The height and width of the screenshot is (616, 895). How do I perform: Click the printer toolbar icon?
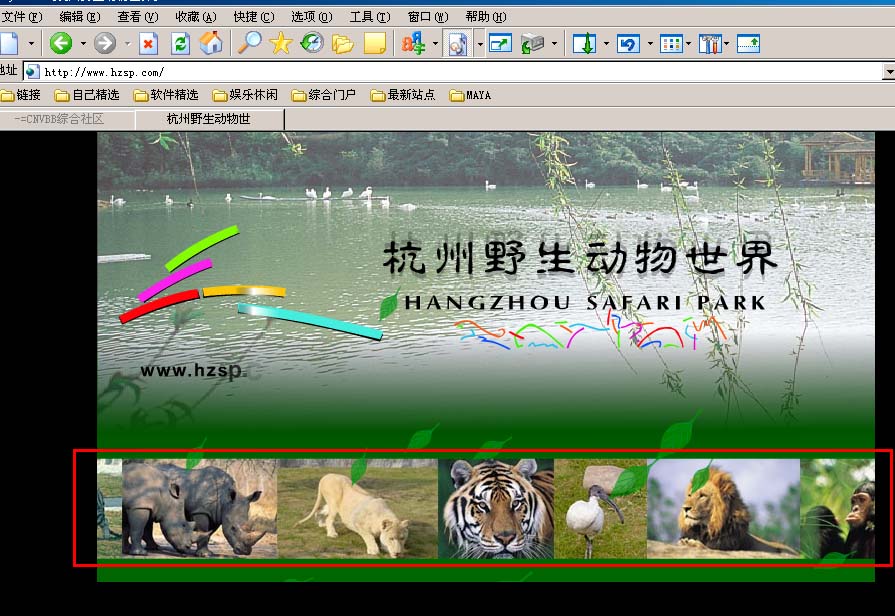coord(533,43)
